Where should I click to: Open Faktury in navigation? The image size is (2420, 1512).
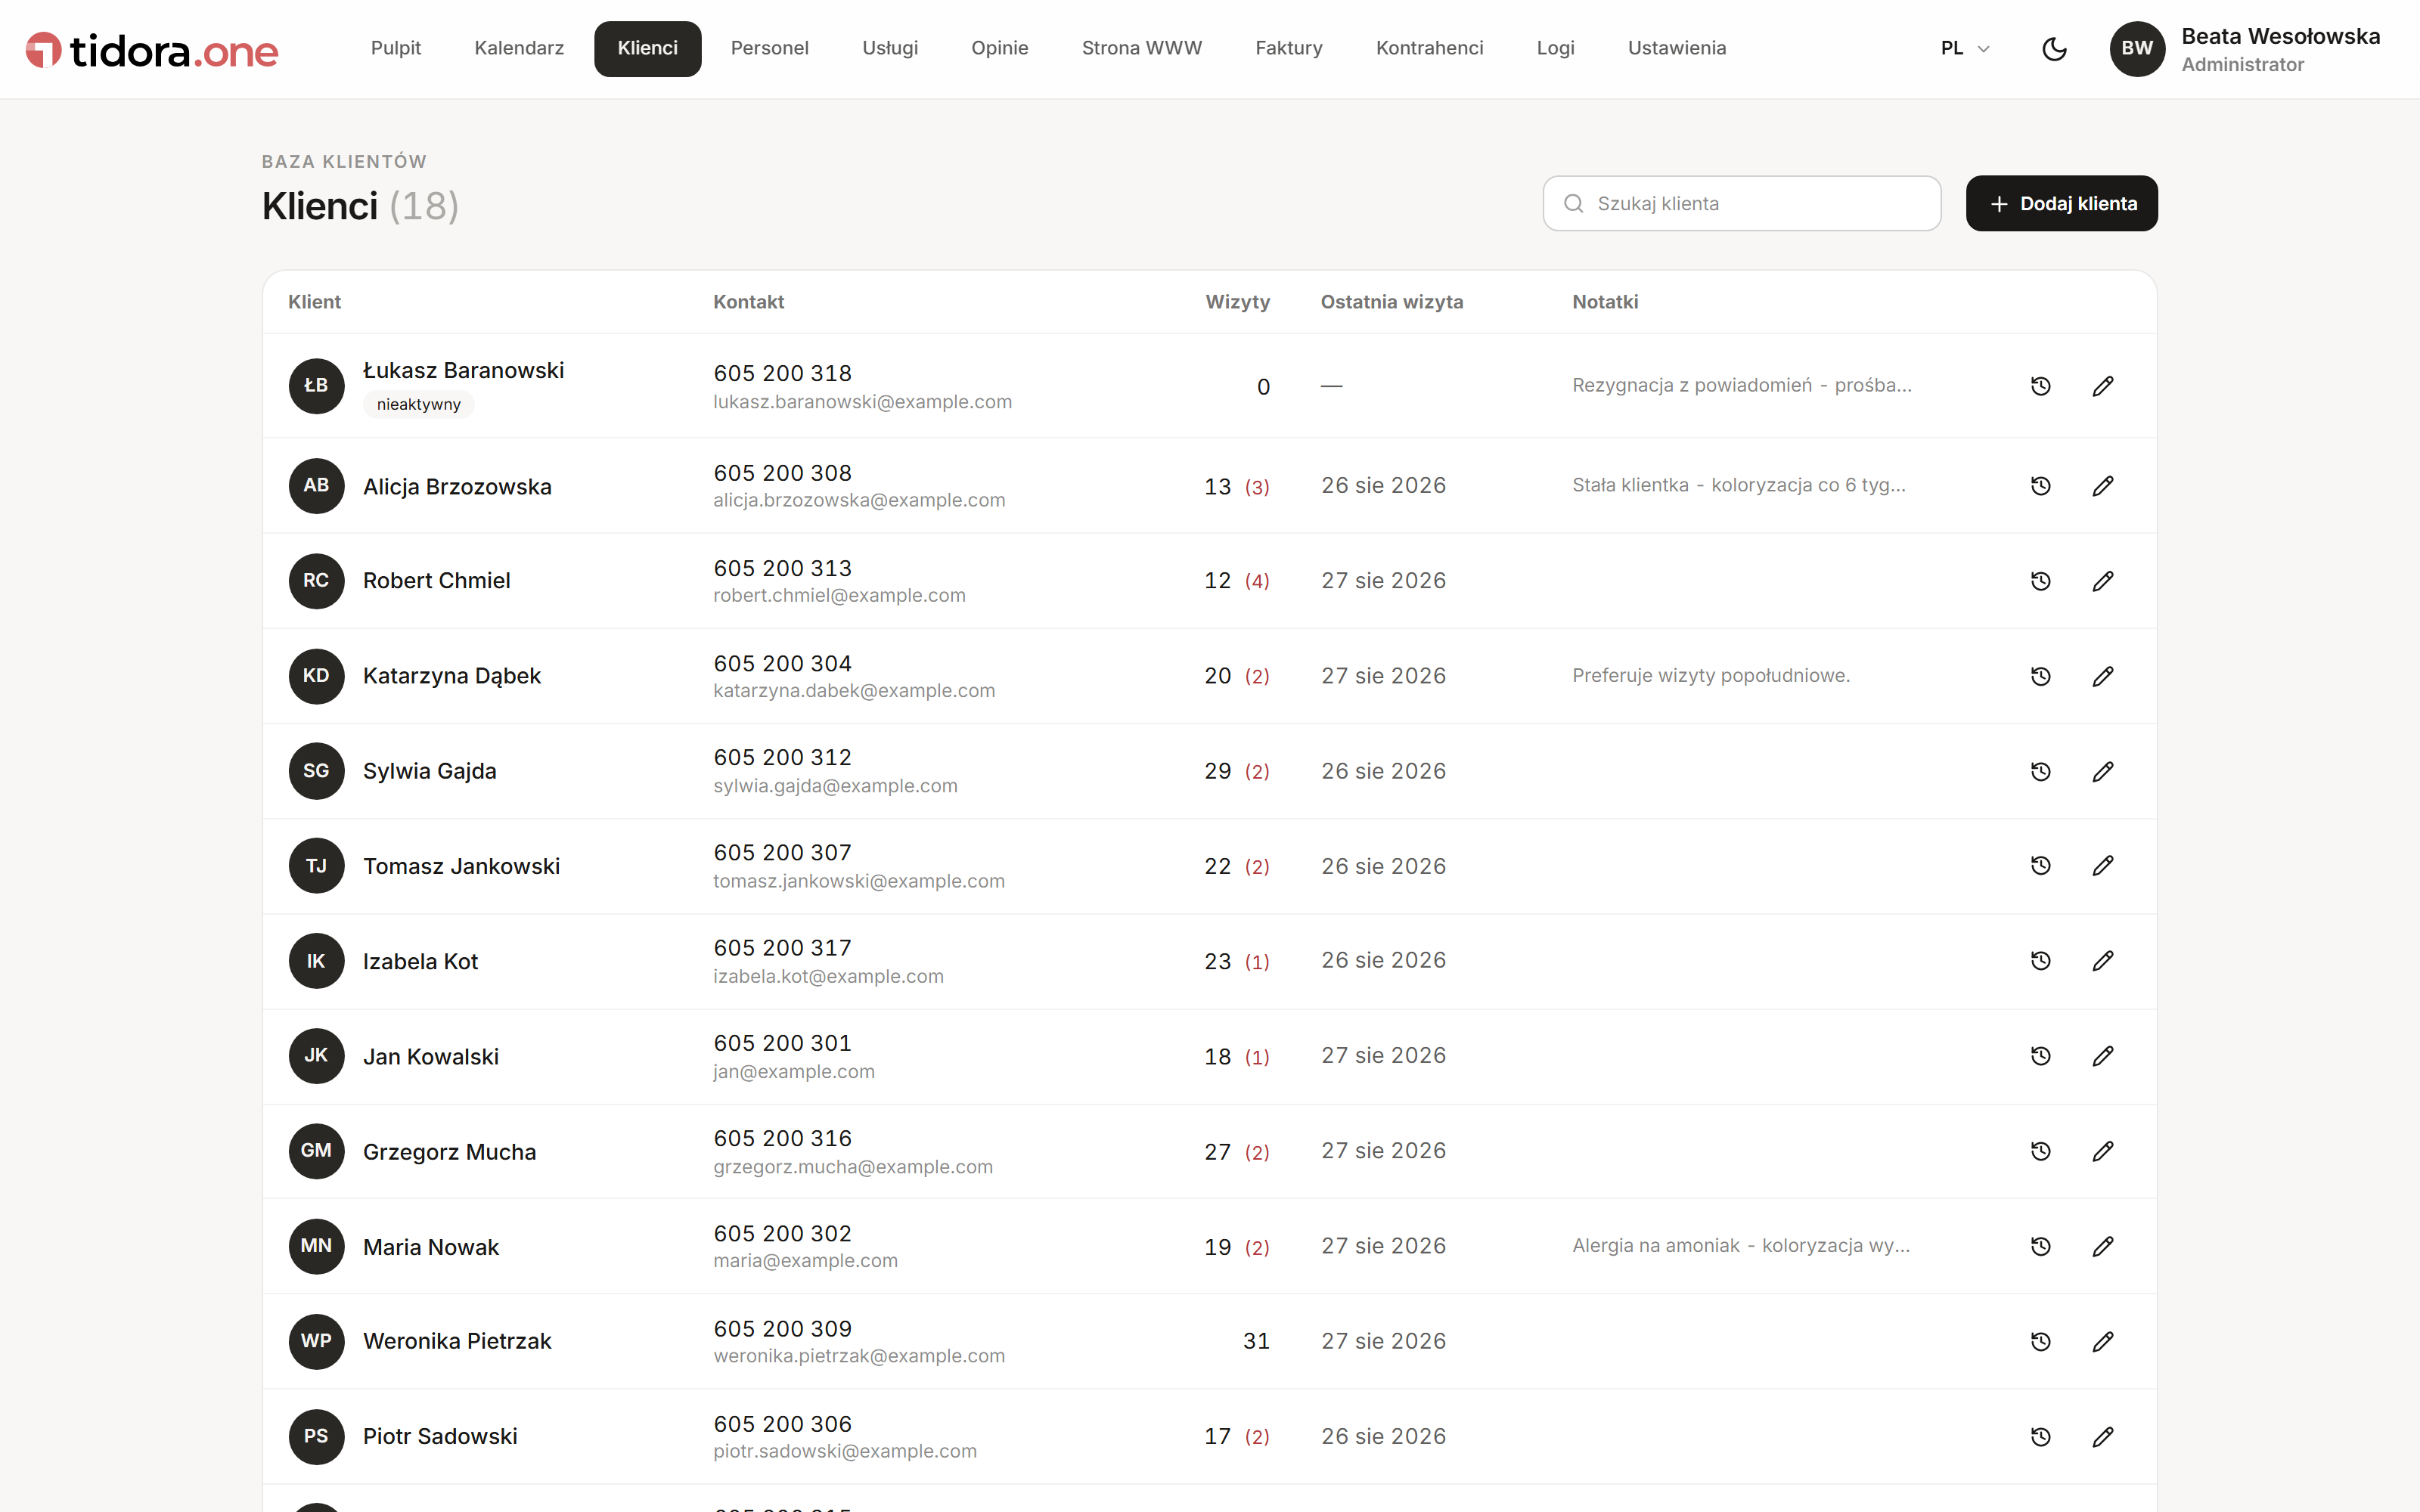coord(1289,48)
